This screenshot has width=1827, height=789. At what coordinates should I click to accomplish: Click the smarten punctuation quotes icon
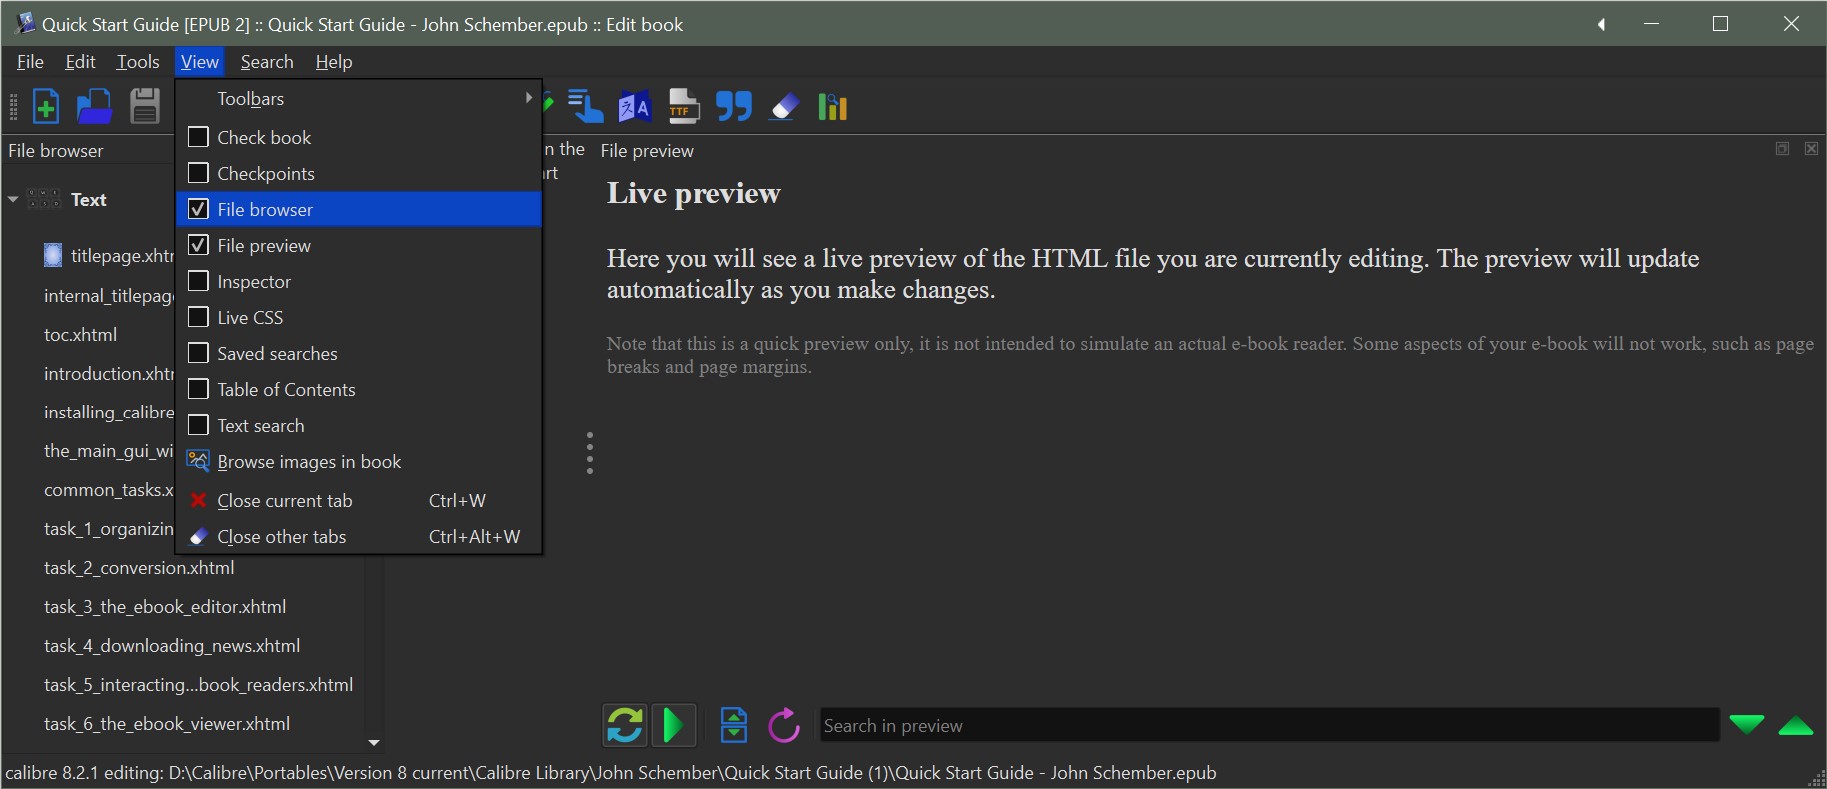tap(734, 106)
